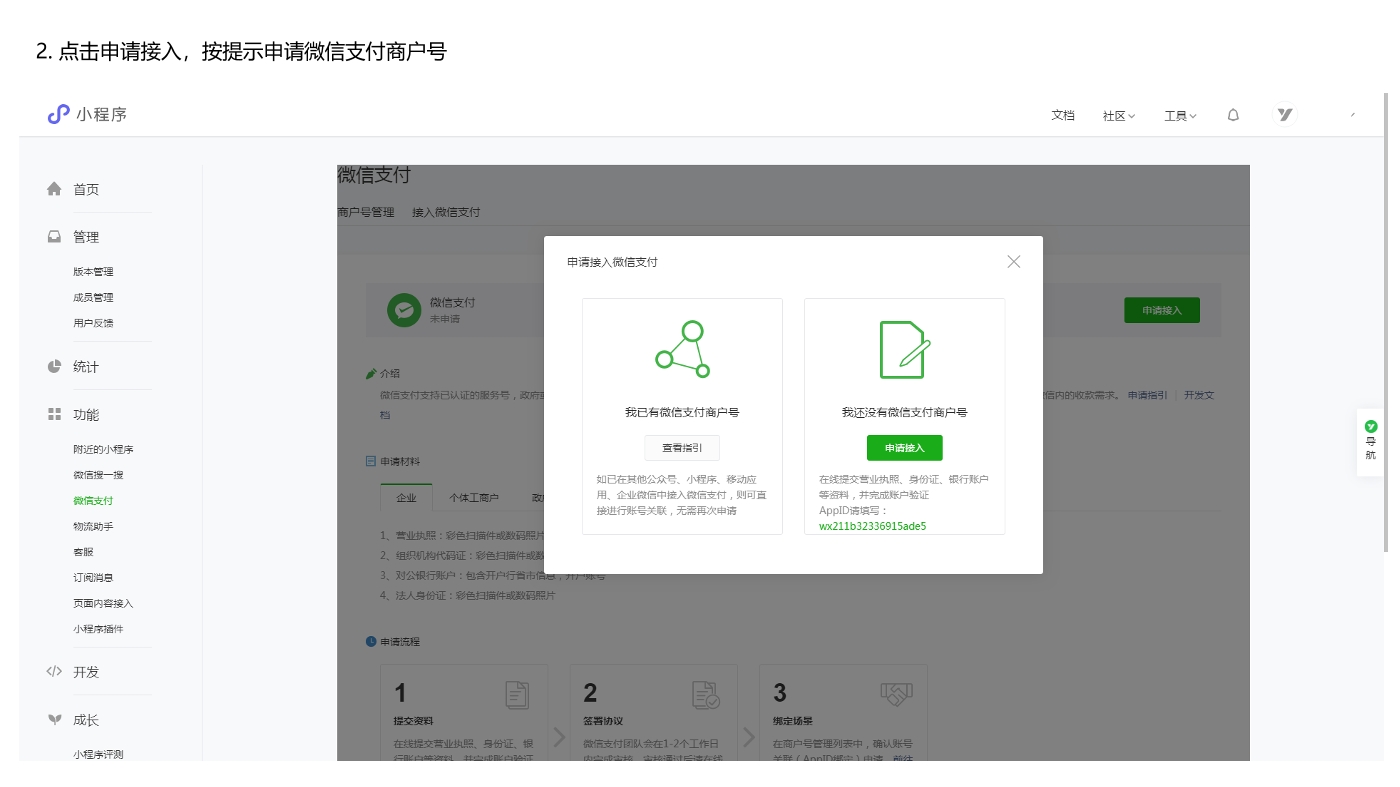Switch to the 商户号管理 tab
The width and height of the screenshot is (1400, 787).
click(x=366, y=212)
